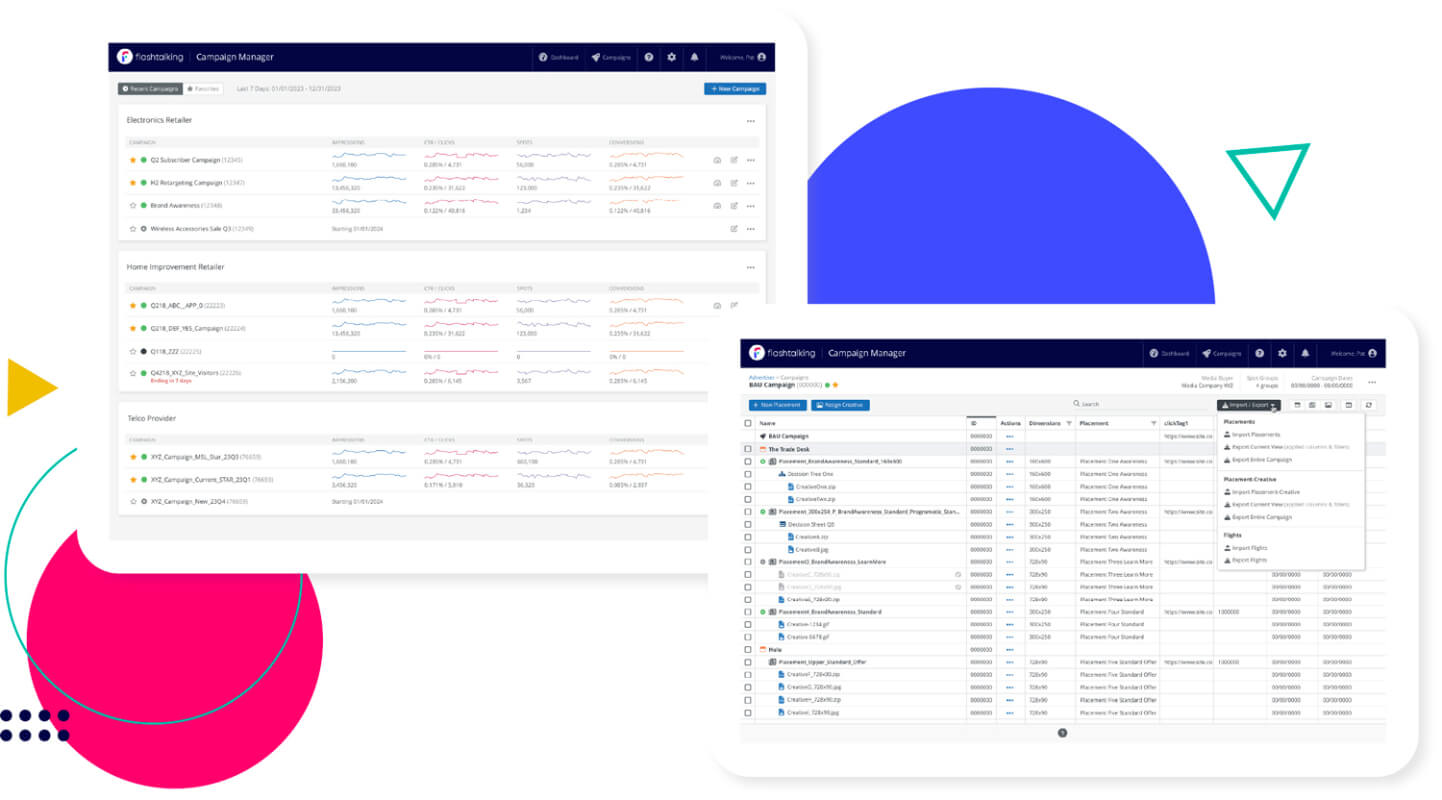Click the refresh icon in placements toolbar
1442x800 pixels.
tap(1369, 405)
